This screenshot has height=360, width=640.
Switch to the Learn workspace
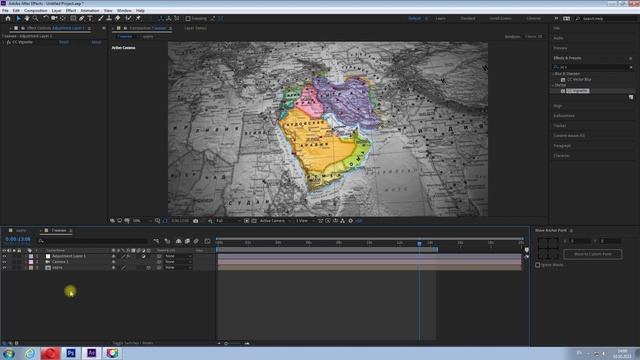(440, 18)
